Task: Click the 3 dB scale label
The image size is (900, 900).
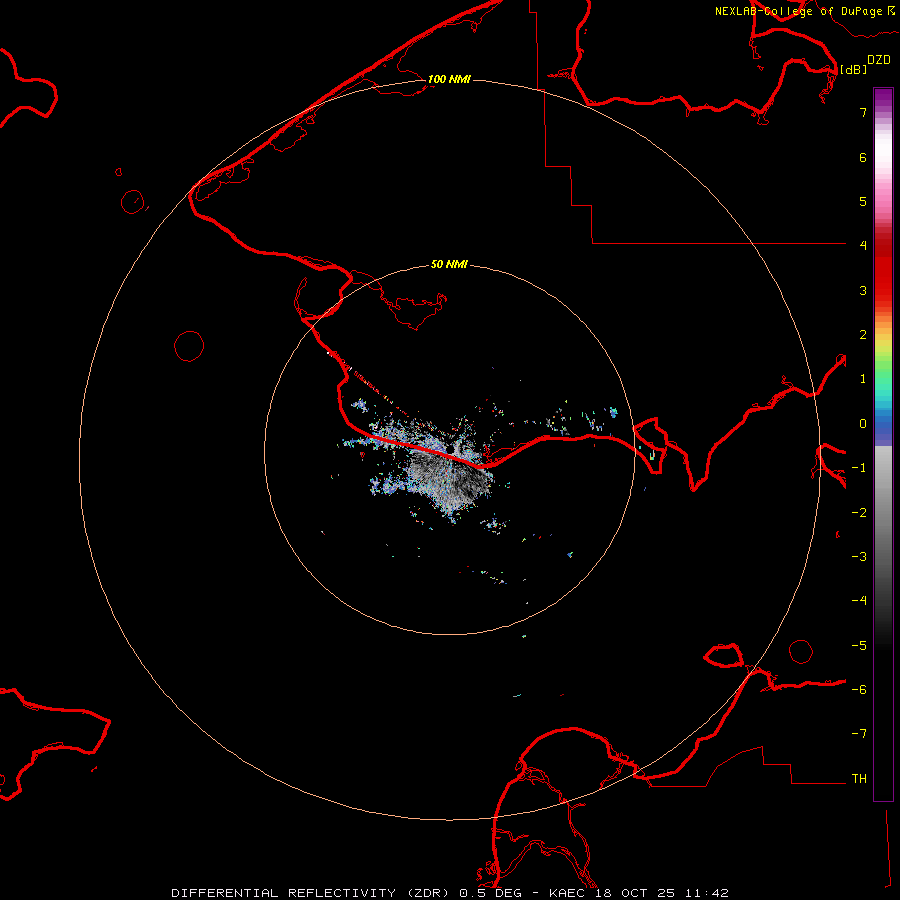Action: (x=863, y=290)
